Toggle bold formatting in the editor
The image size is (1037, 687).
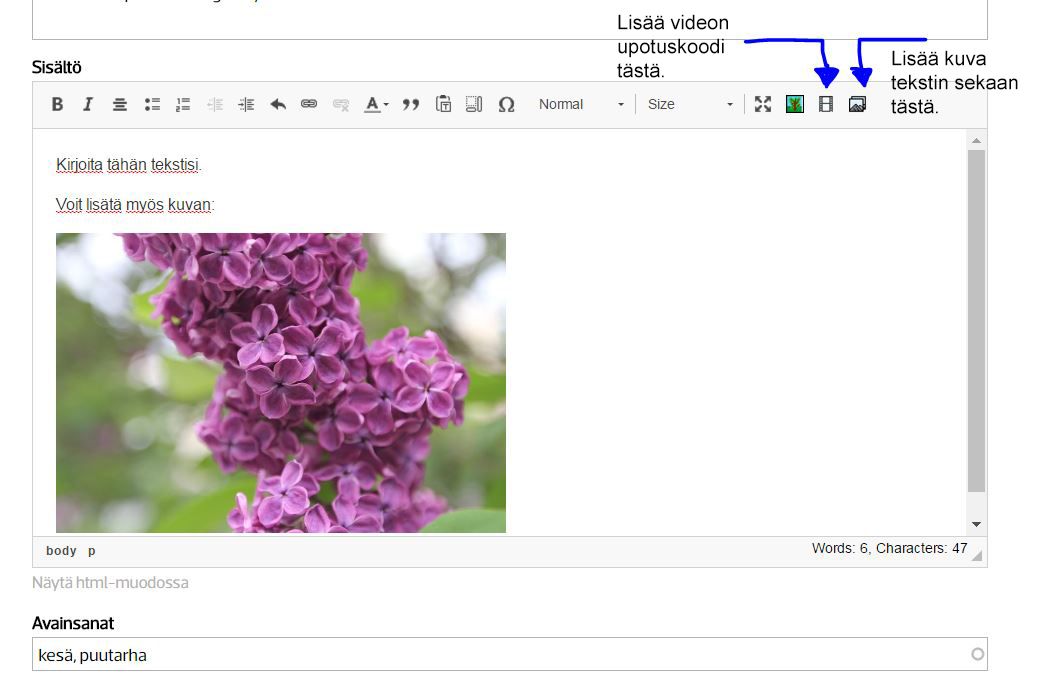coord(57,104)
